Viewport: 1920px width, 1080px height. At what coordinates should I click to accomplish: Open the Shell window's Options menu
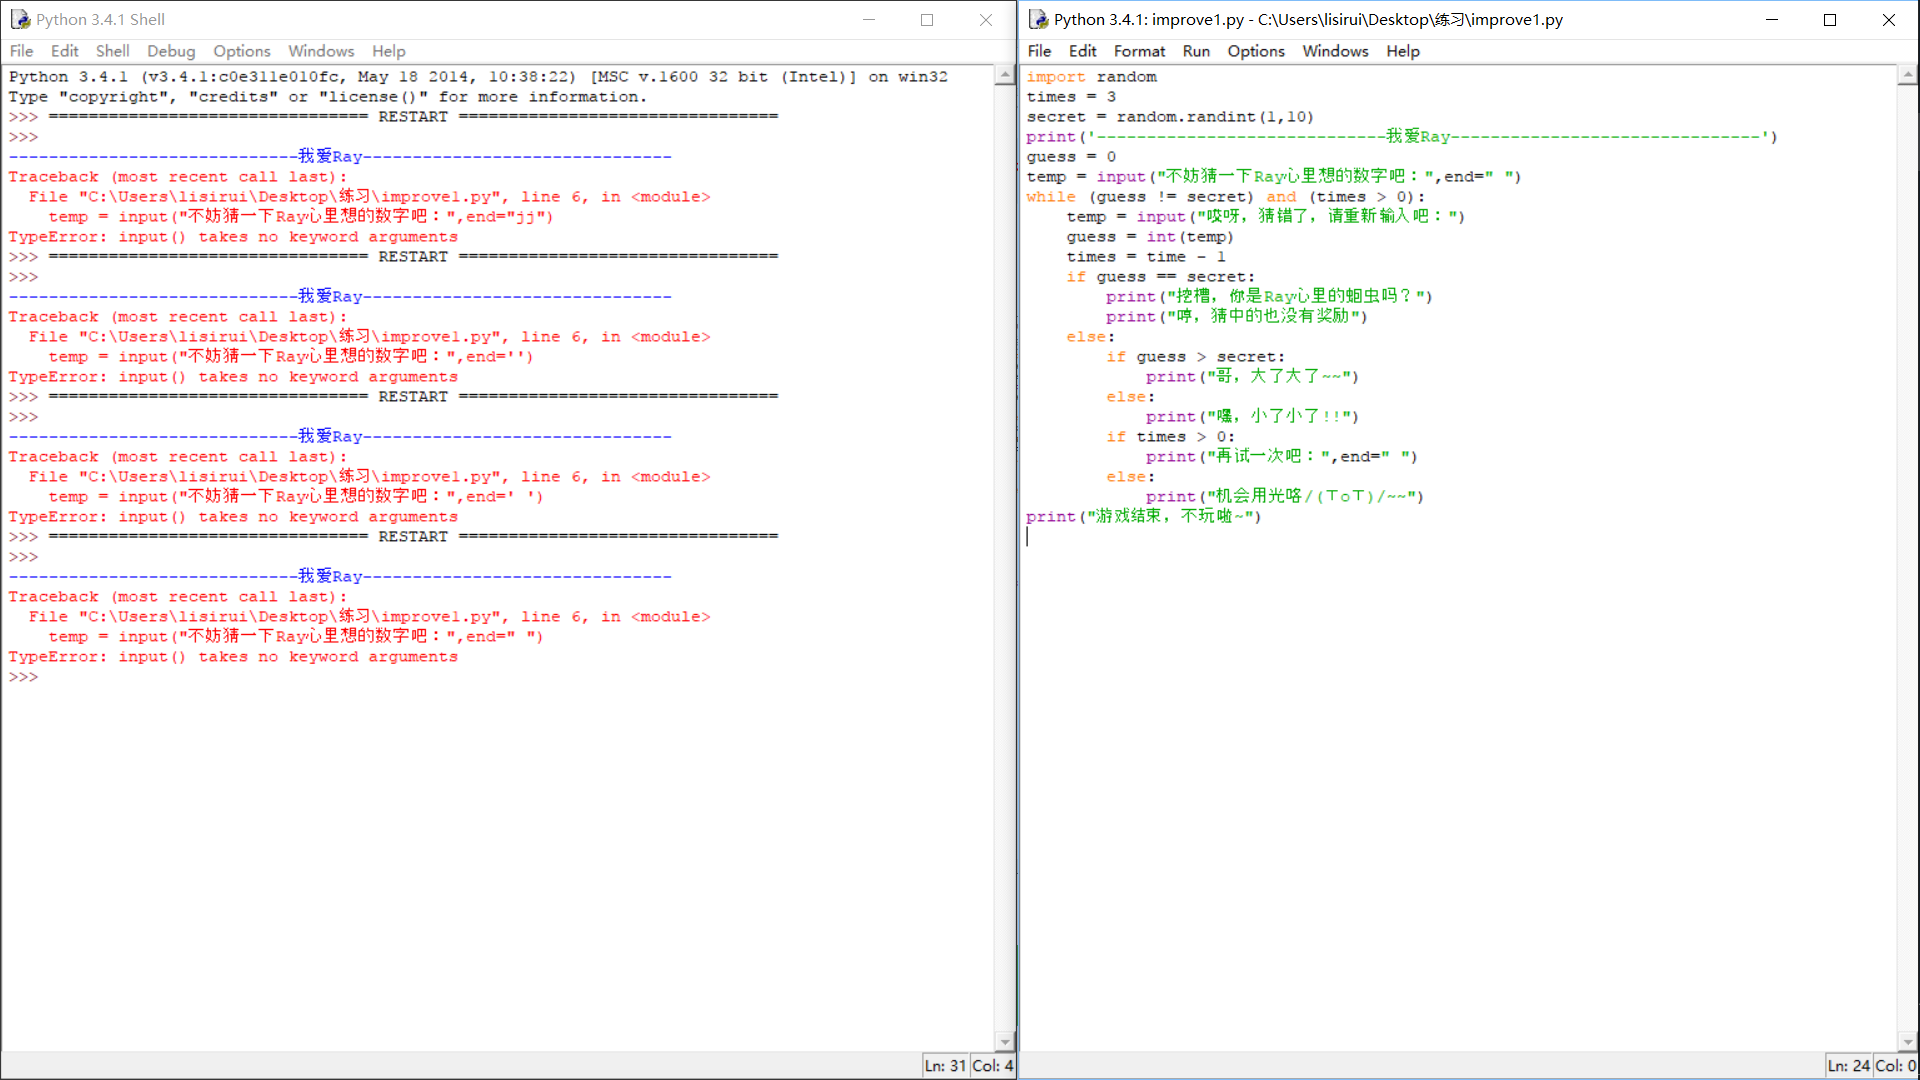tap(242, 51)
